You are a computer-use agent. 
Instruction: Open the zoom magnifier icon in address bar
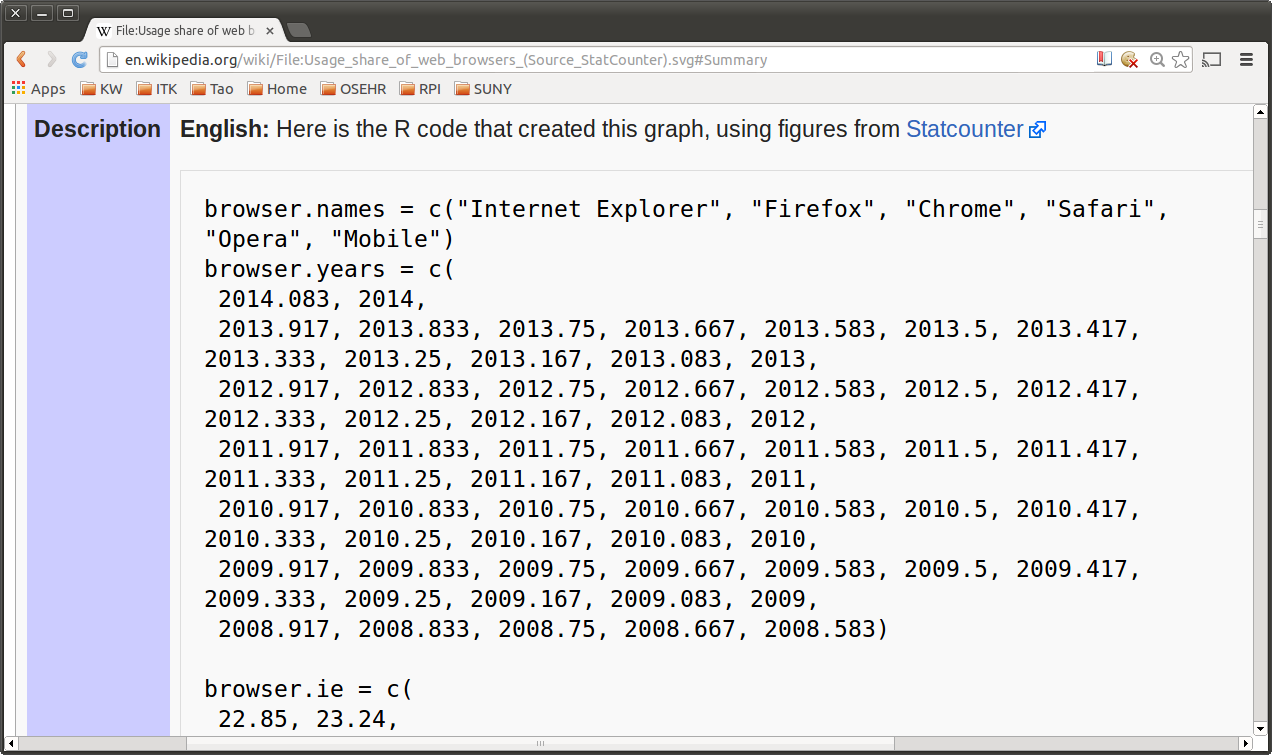(1157, 60)
